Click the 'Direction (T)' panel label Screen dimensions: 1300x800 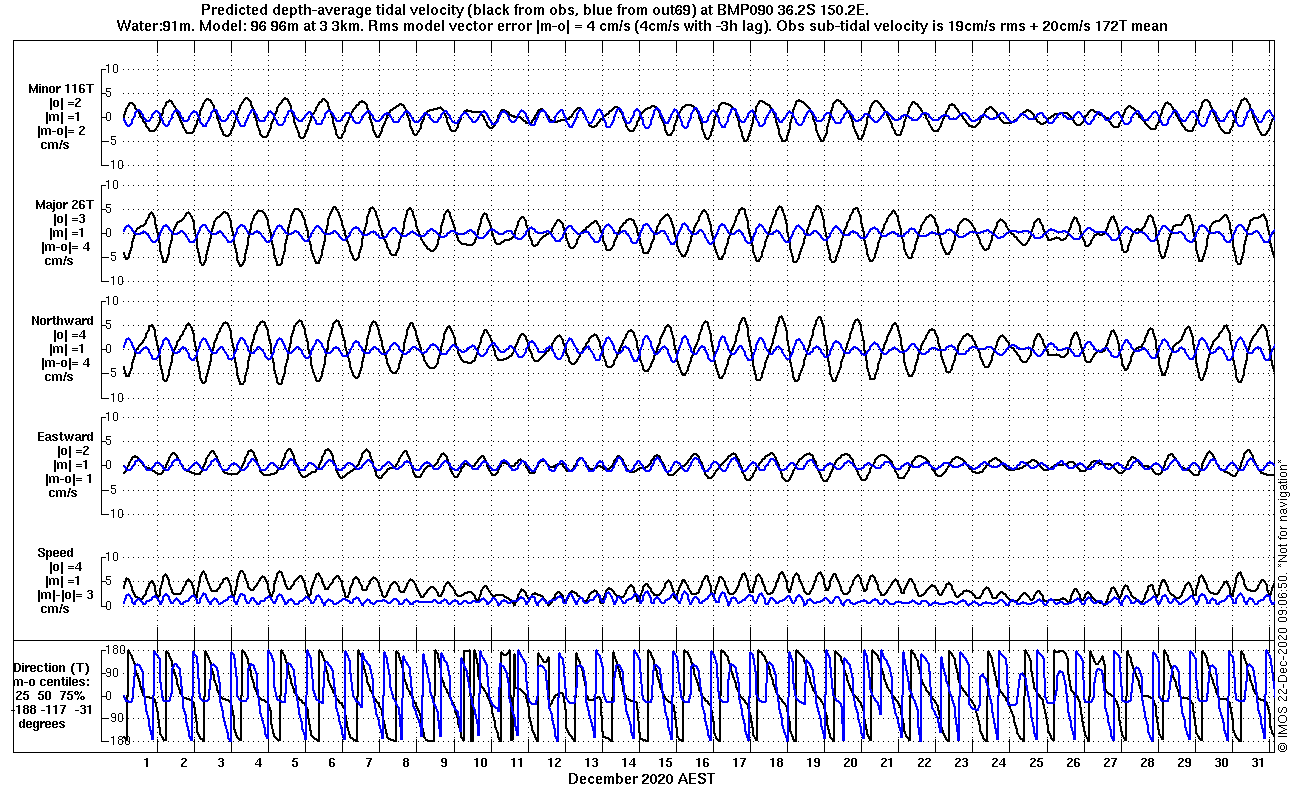[x=53, y=667]
